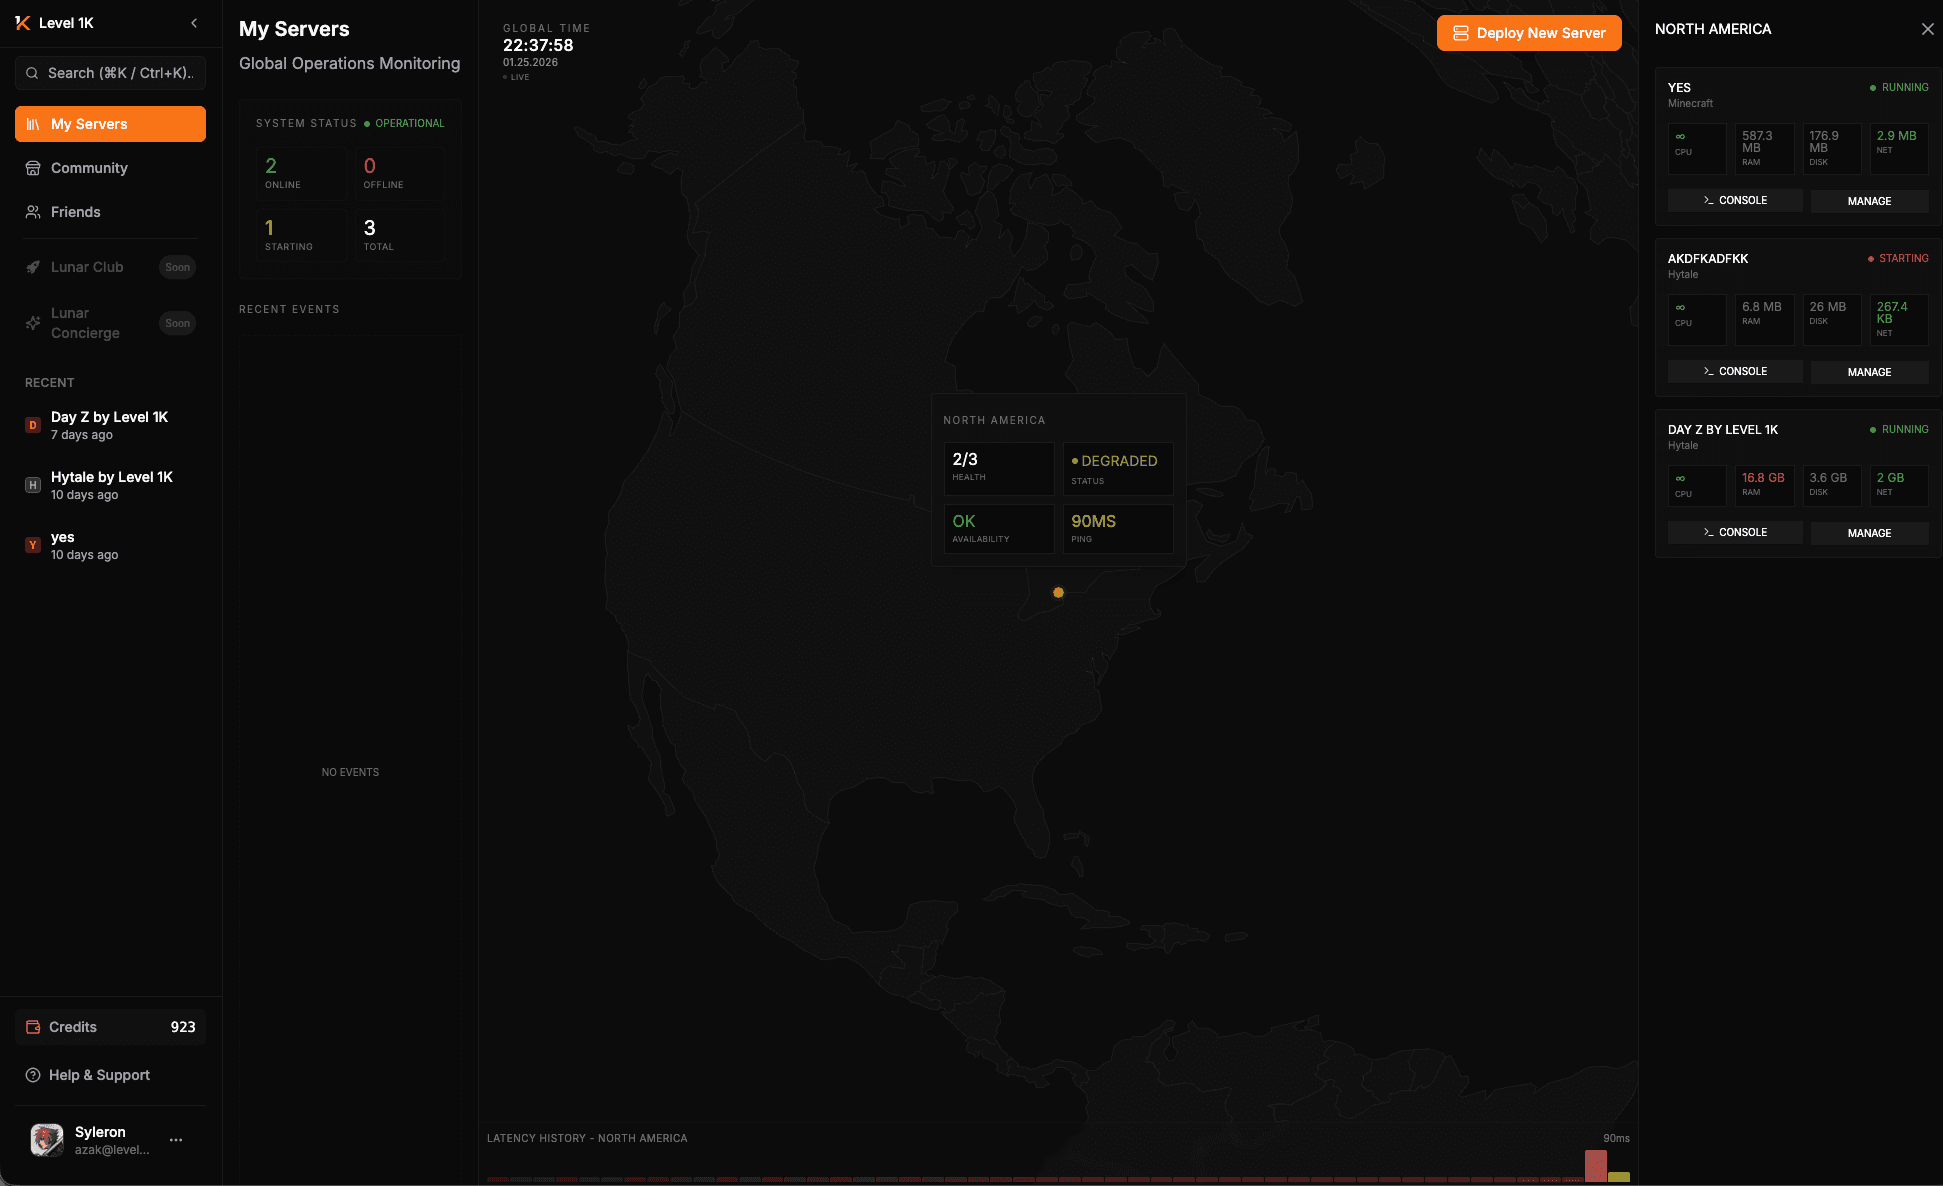Click the Lunar Club rocket icon

33,267
